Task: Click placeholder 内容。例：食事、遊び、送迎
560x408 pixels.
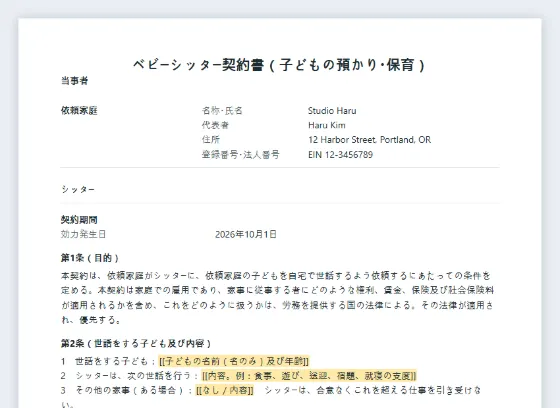Action: [x=309, y=376]
